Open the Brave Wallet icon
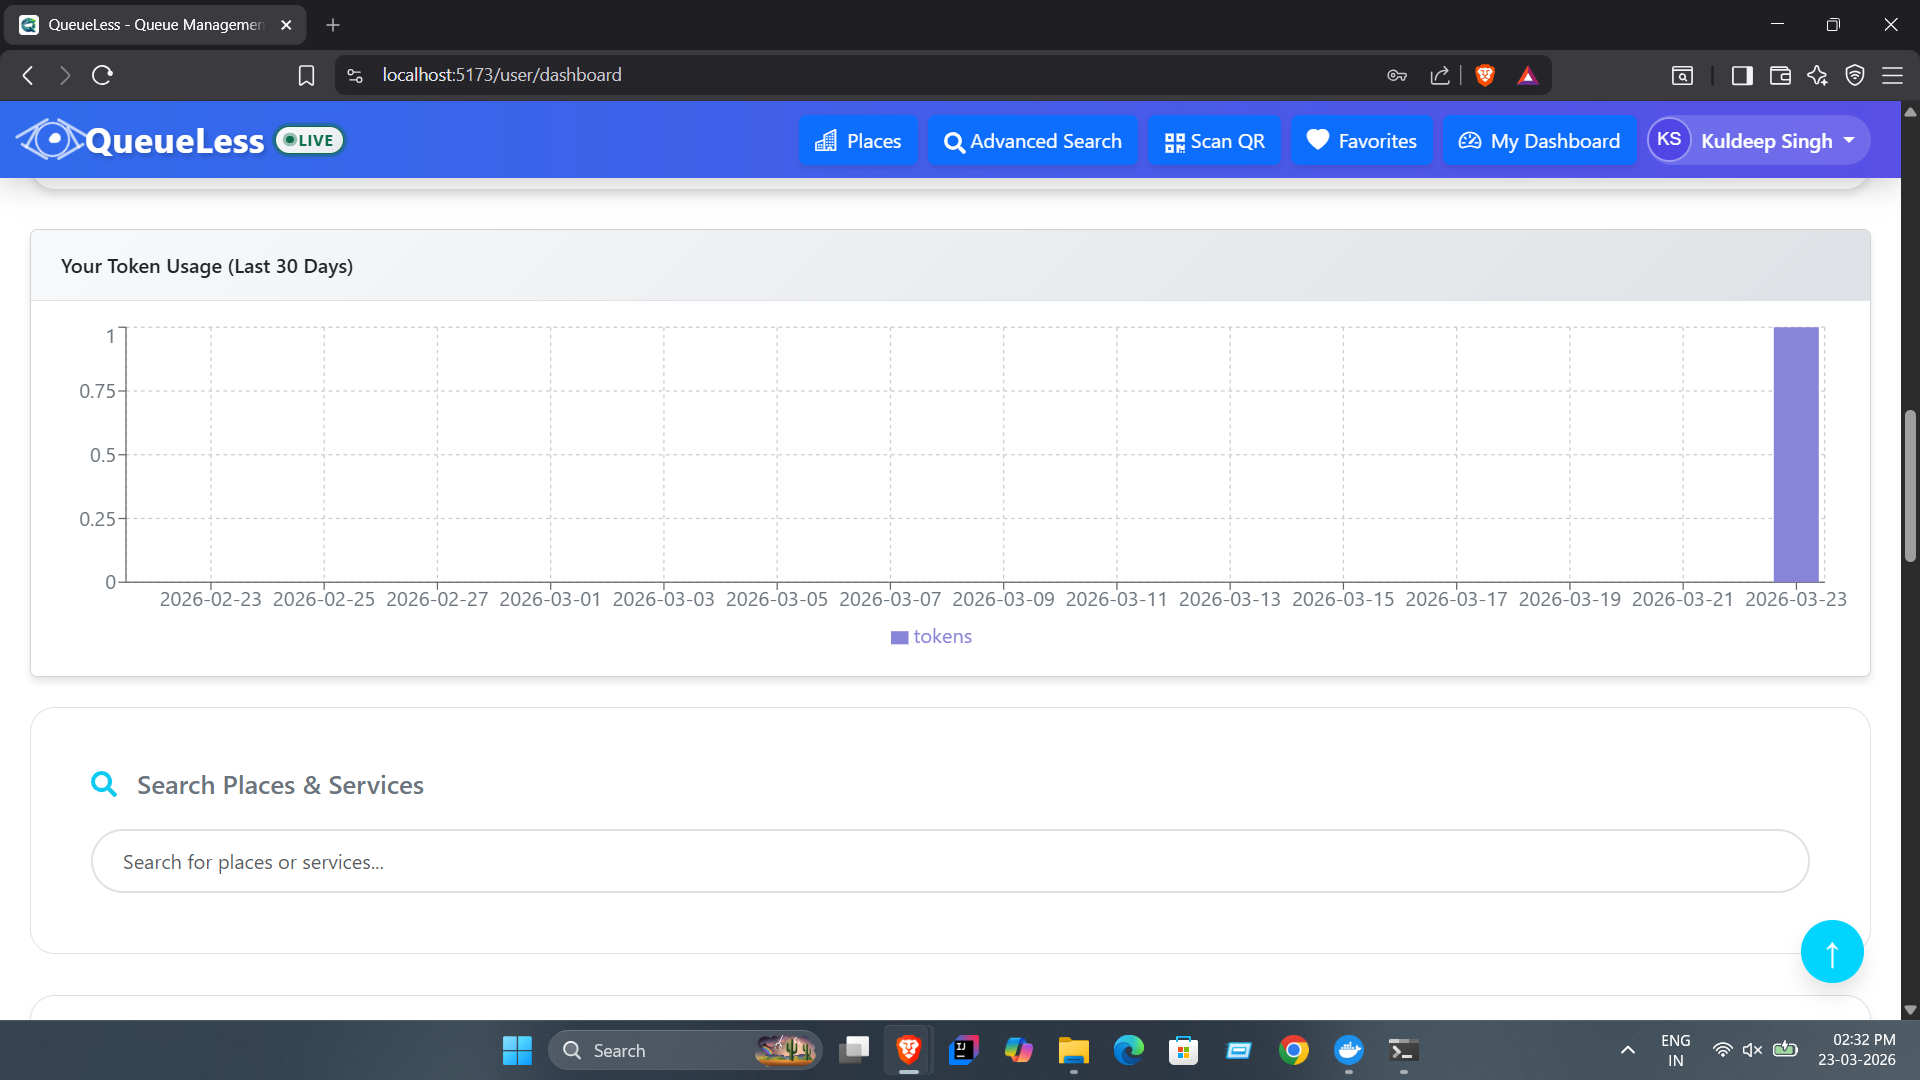The width and height of the screenshot is (1920, 1080). click(1780, 75)
